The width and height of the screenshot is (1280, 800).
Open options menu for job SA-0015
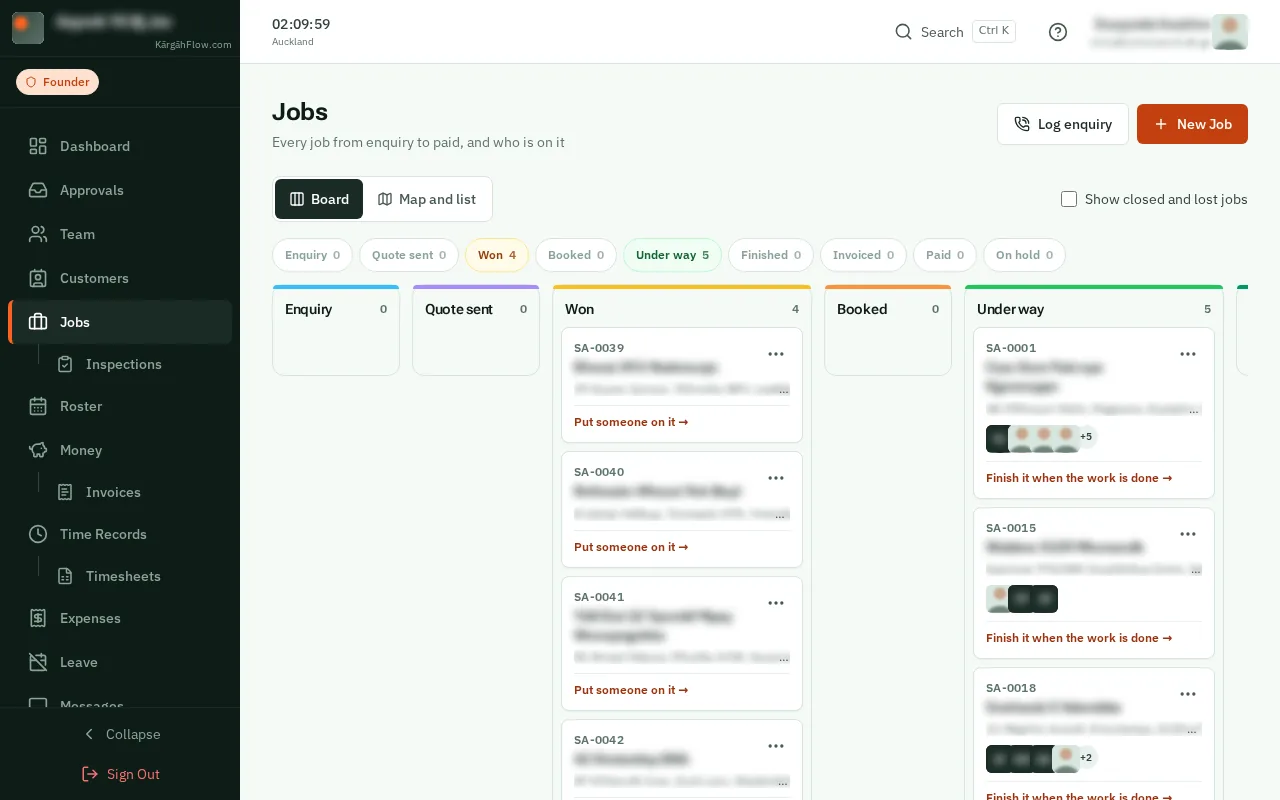[x=1188, y=534]
